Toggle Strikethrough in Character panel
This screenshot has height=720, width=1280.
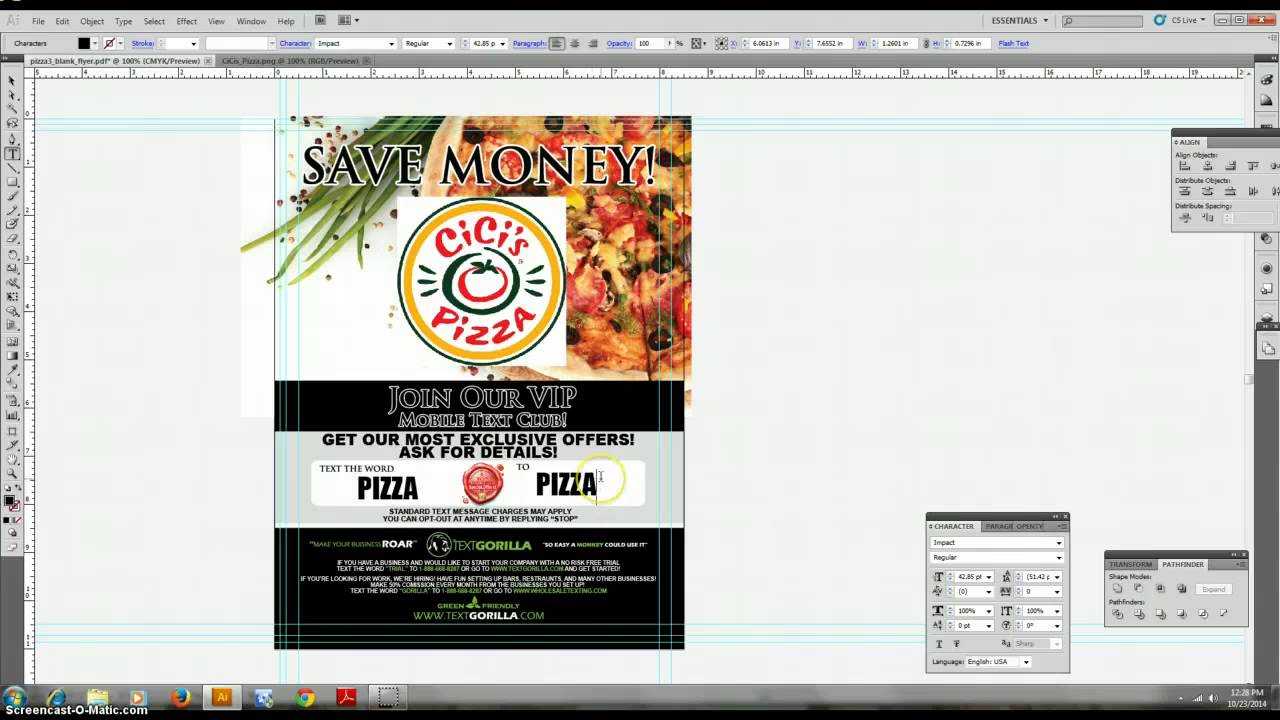(956, 644)
